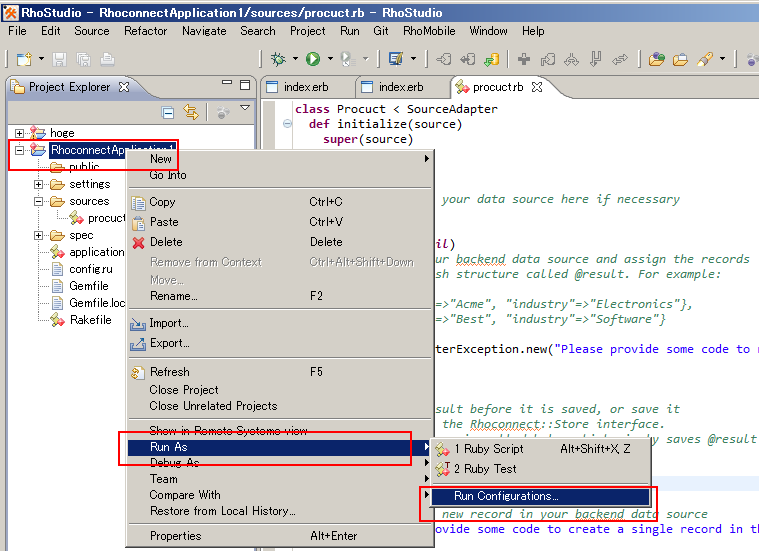This screenshot has width=759, height=551.
Task: Maximize the Project Explorer panel
Action: (245, 85)
